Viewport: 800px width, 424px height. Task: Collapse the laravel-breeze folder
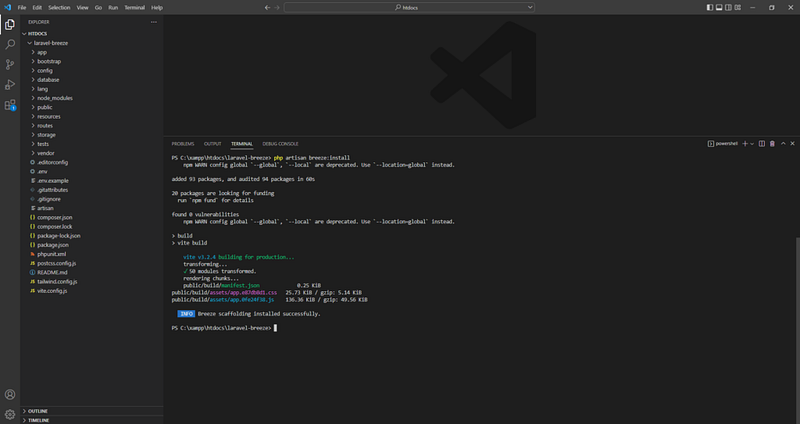point(92,43)
